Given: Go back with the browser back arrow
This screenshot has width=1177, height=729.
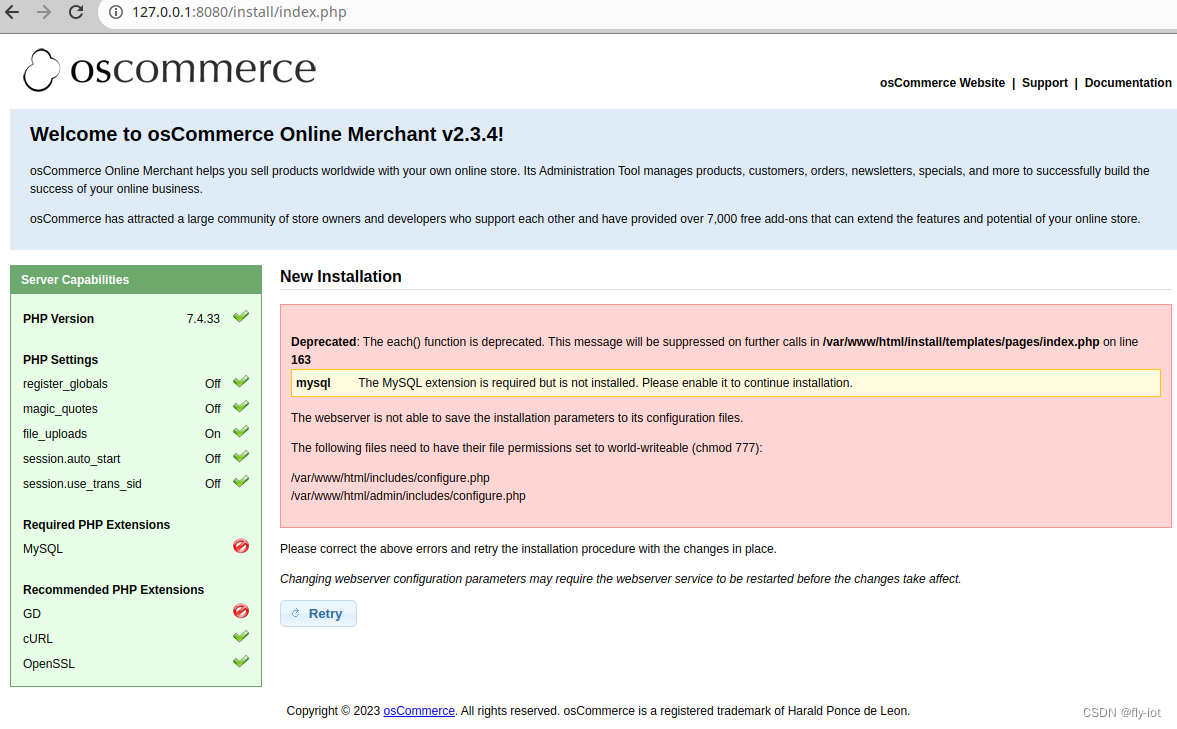Looking at the screenshot, I should (12, 12).
